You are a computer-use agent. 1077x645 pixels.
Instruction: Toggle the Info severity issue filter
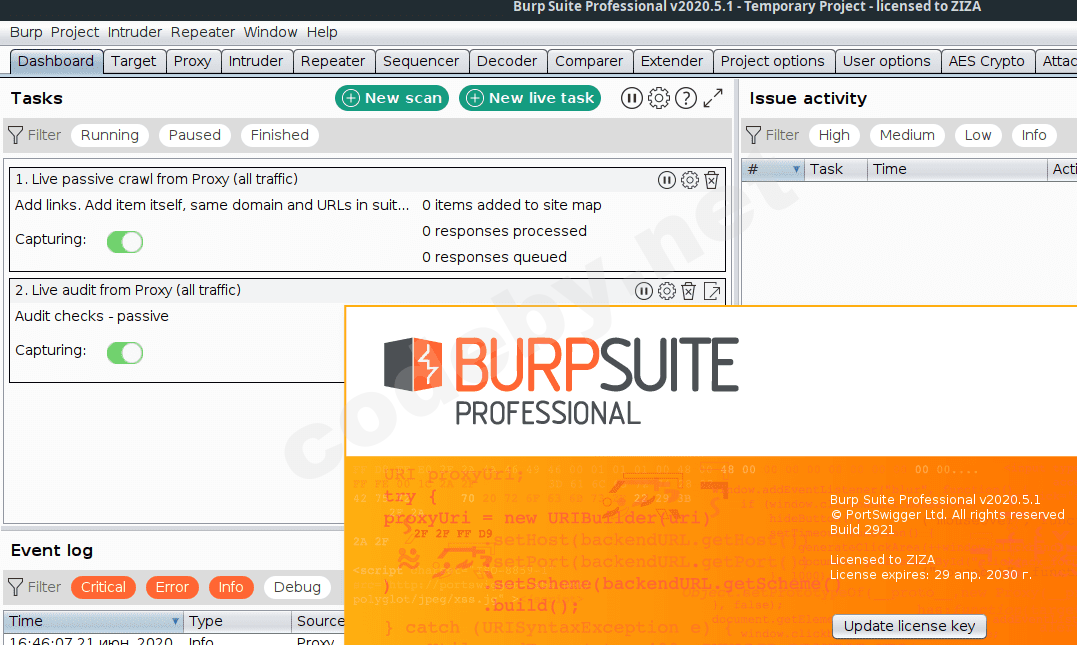click(x=1034, y=135)
